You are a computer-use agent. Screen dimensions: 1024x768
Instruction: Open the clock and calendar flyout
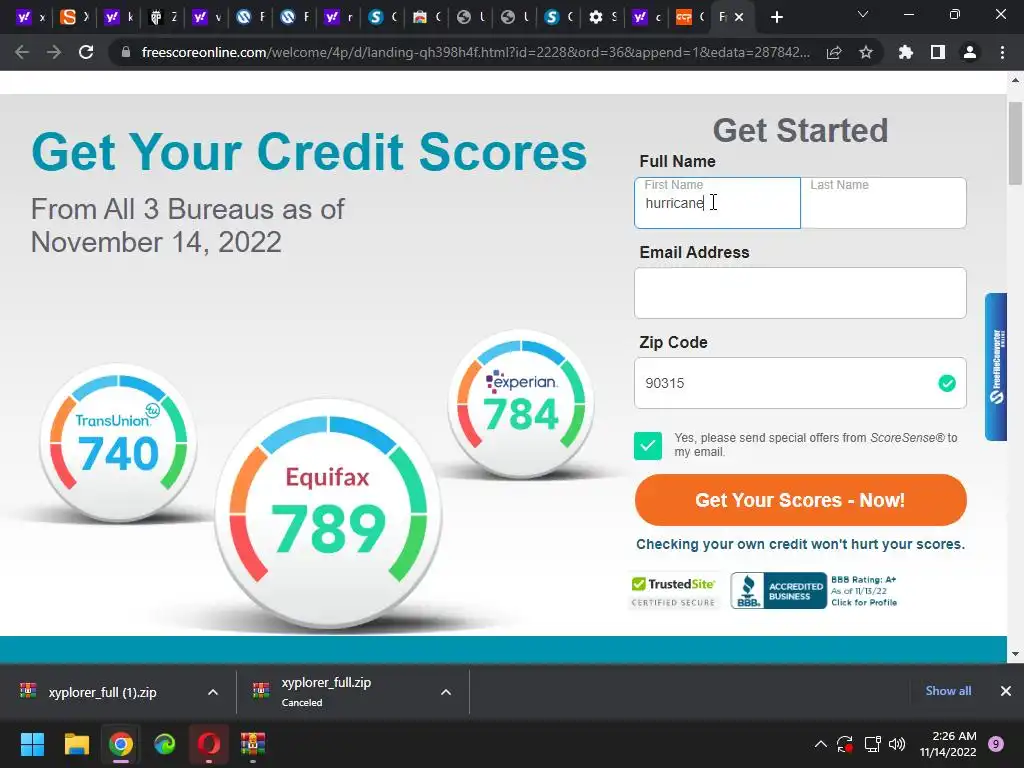[948, 744]
